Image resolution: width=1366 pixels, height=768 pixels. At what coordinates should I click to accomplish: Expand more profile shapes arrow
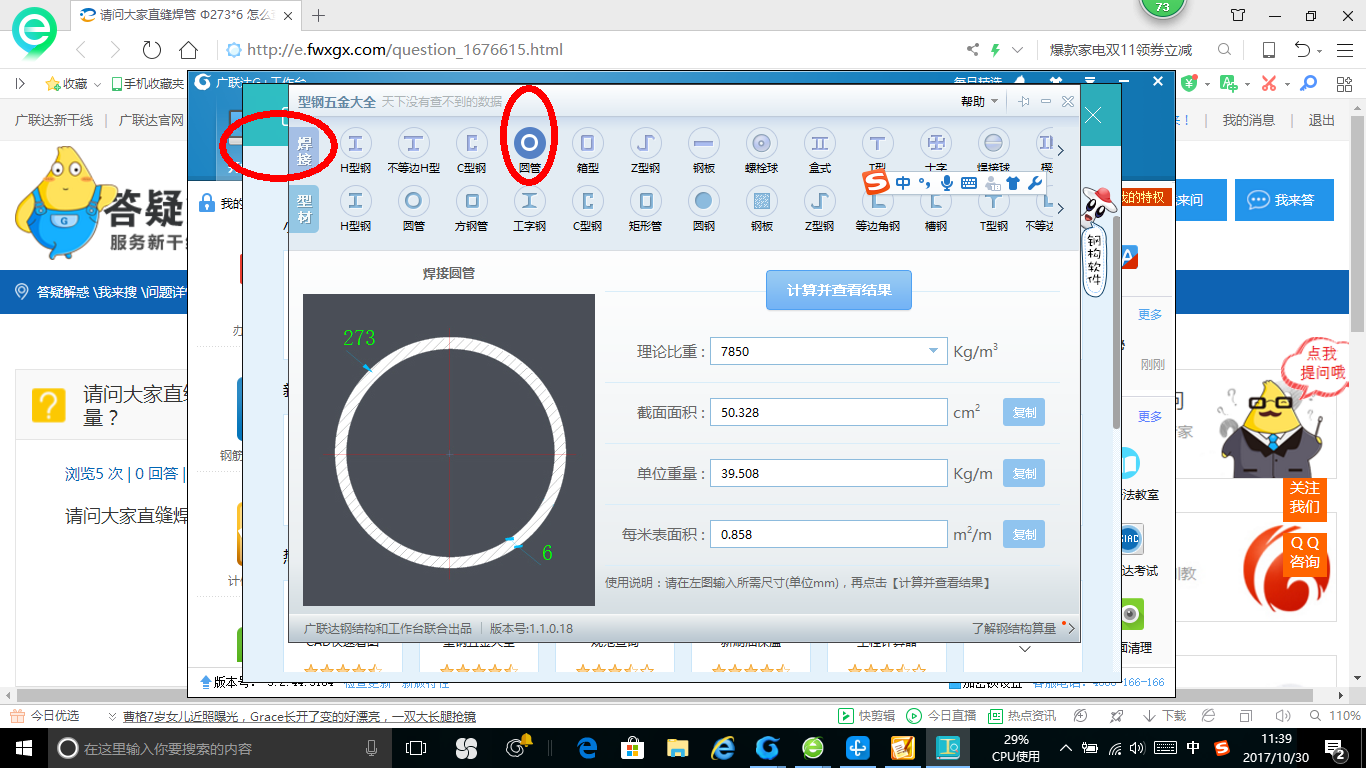coord(1061,209)
